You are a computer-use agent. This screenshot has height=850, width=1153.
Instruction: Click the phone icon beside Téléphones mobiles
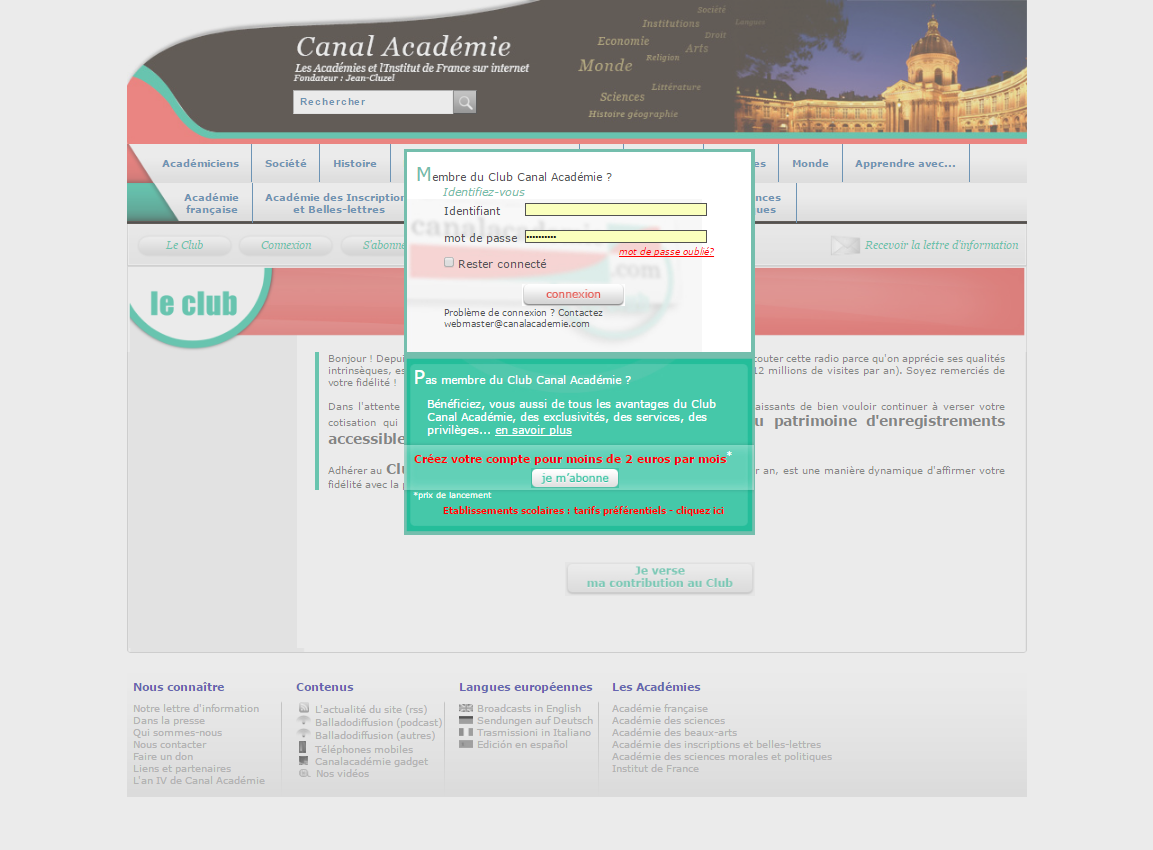tap(302, 747)
